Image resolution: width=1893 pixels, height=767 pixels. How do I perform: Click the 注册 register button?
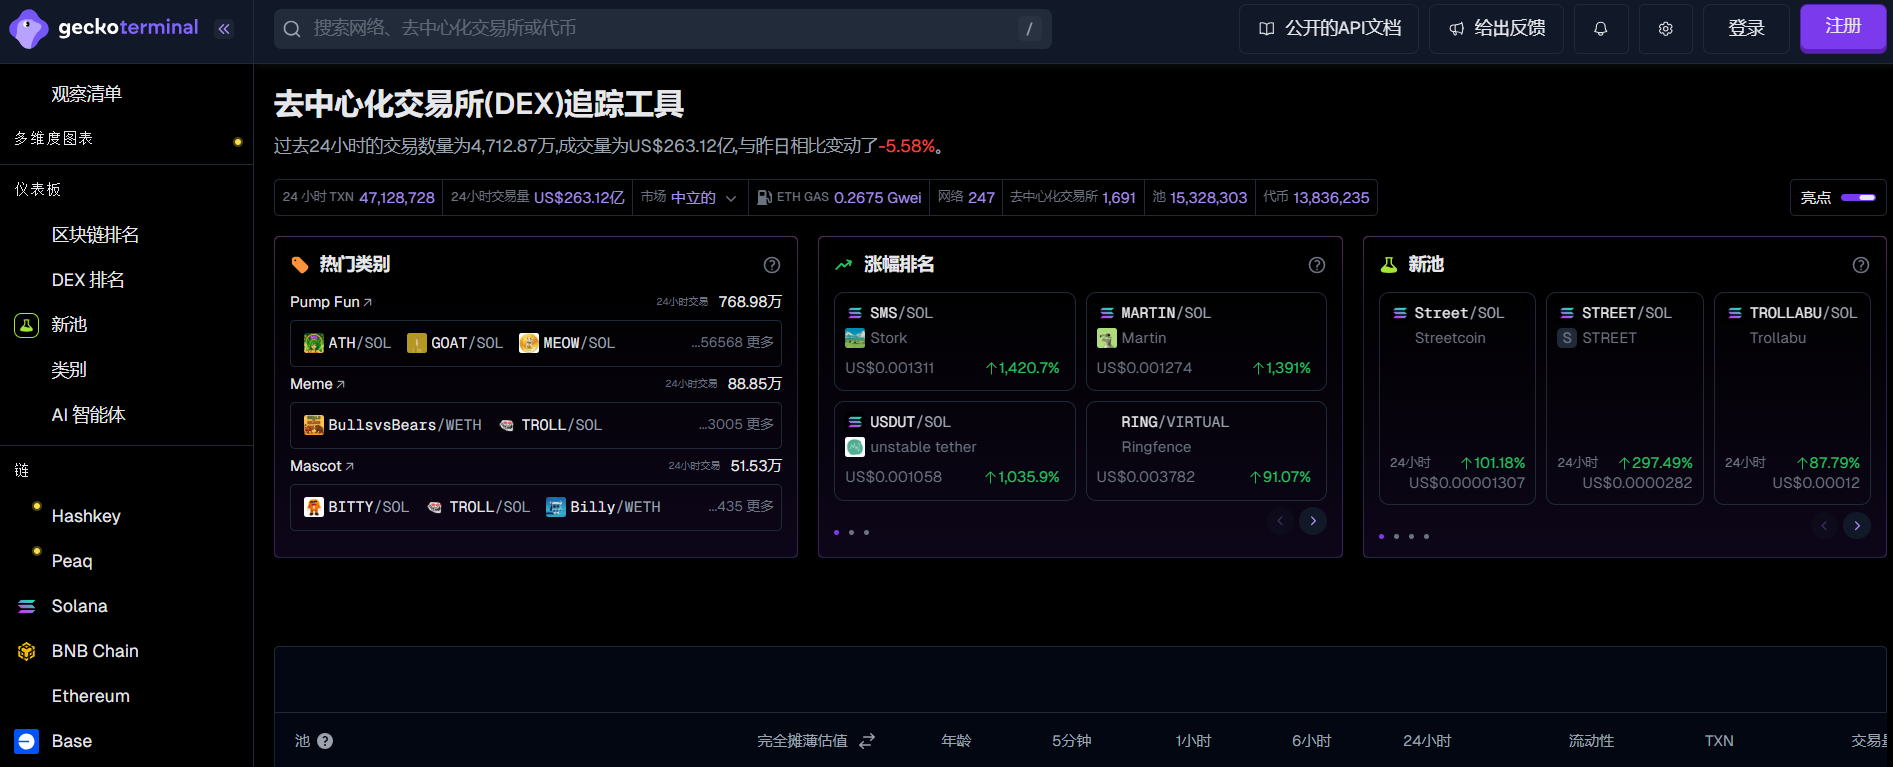[x=1843, y=27]
